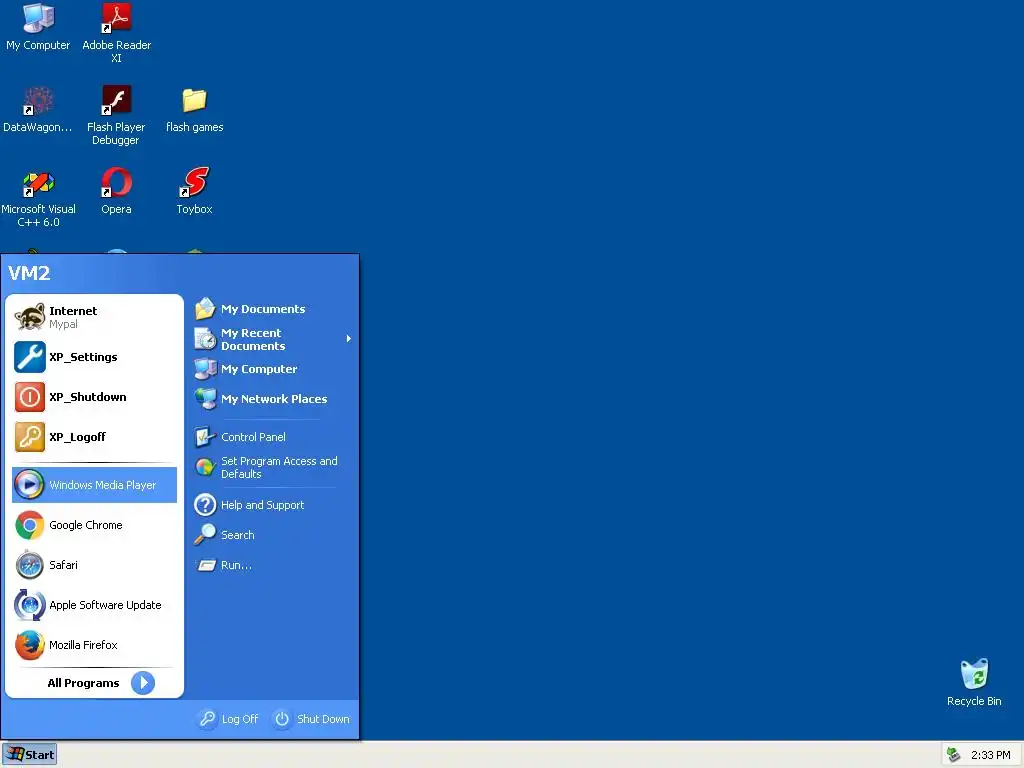Viewport: 1024px width, 768px height.
Task: Click the Shut Down button
Action: [x=312, y=718]
